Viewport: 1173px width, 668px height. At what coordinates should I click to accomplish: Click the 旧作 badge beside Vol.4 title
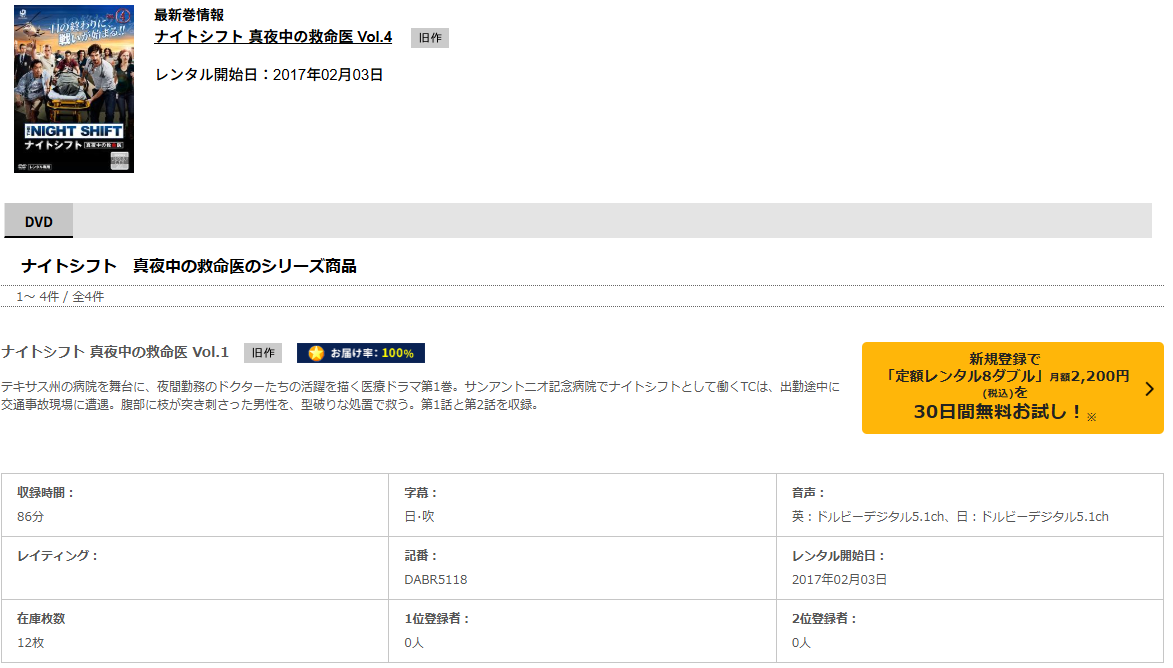point(429,37)
